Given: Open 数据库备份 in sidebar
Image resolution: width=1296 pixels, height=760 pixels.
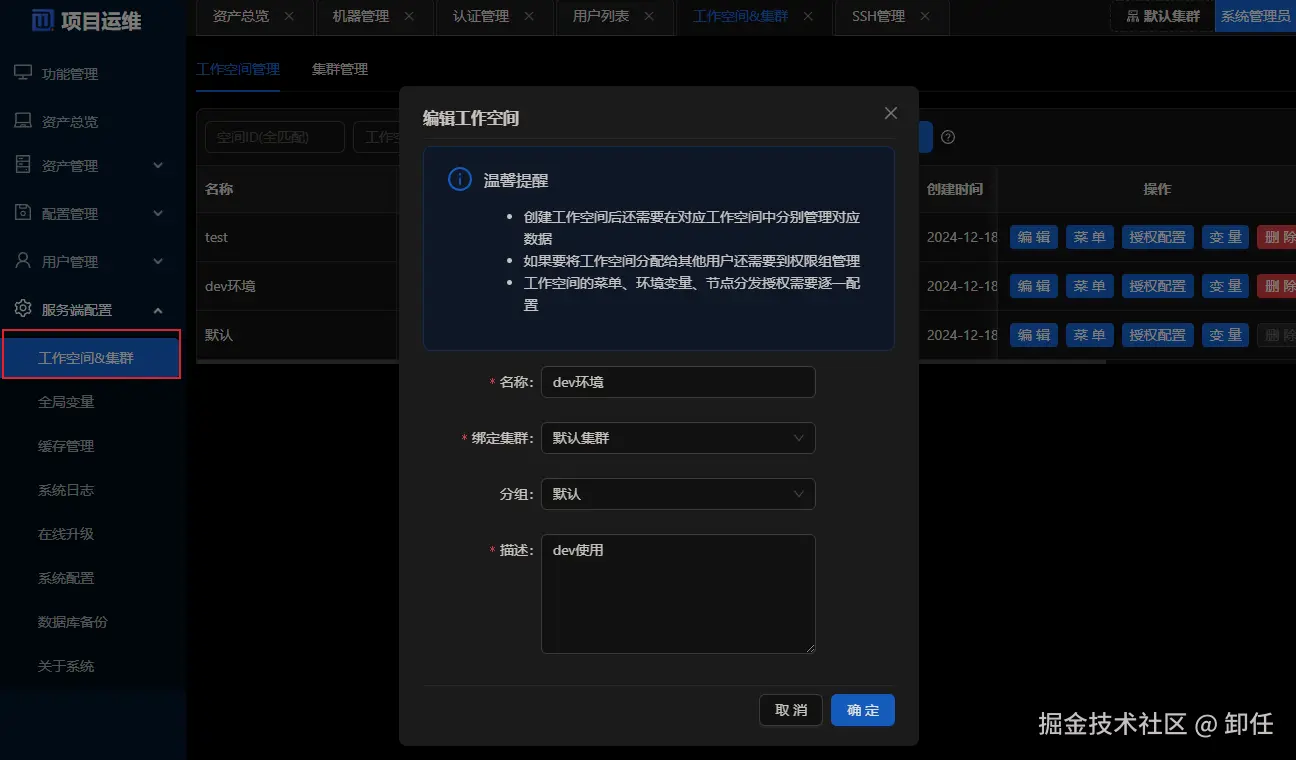Looking at the screenshot, I should [x=73, y=622].
